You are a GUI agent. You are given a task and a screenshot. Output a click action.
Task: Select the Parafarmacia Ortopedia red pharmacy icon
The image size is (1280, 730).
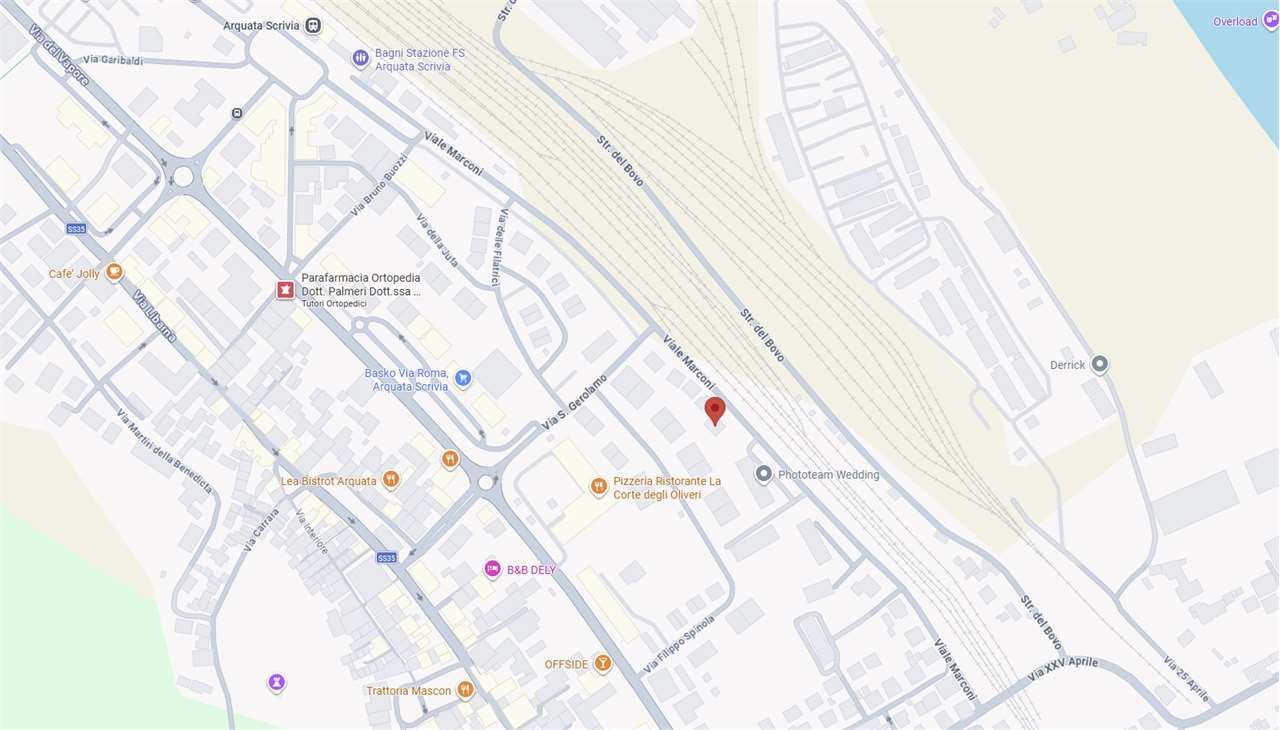pyautogui.click(x=286, y=290)
